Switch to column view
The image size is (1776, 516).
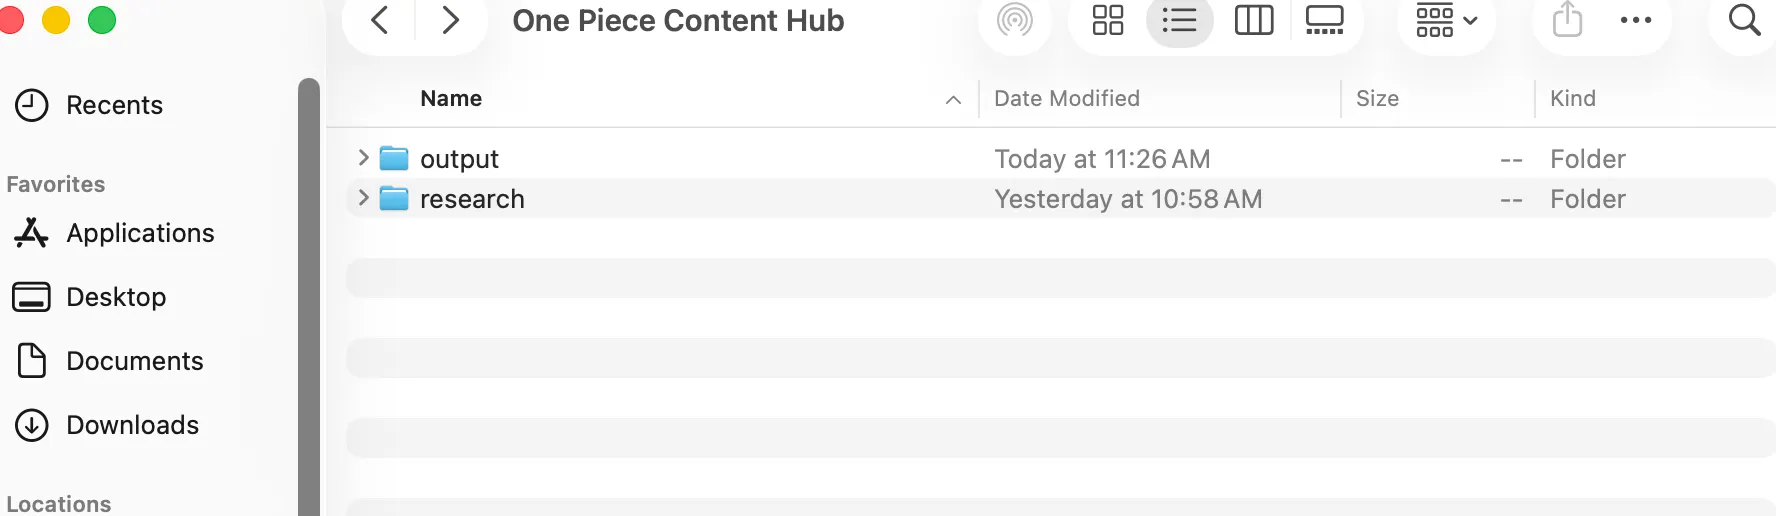1254,20
